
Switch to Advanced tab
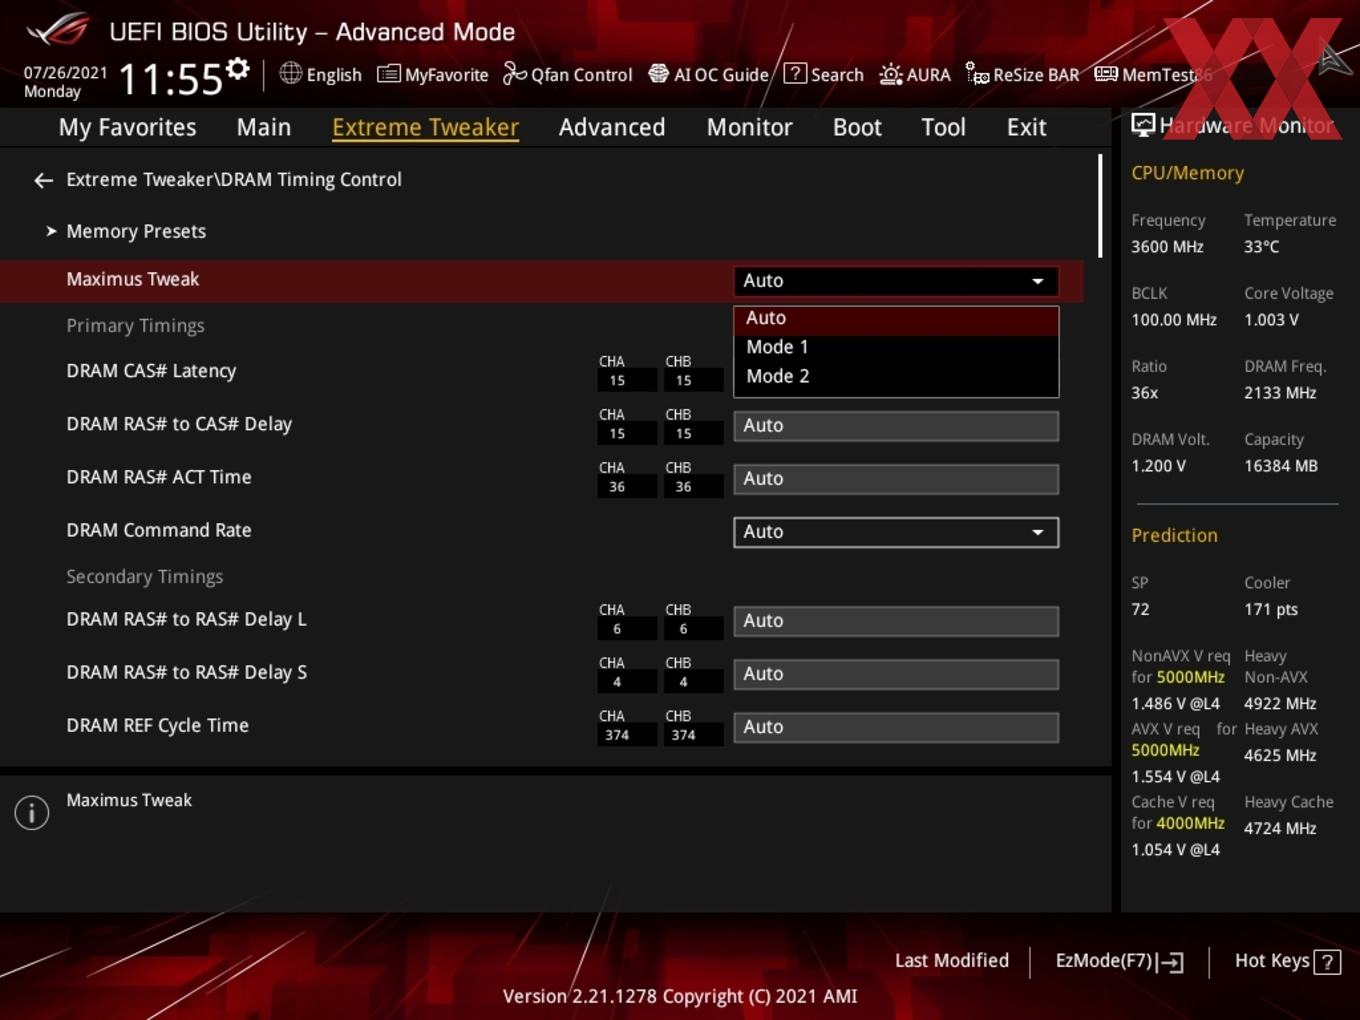point(612,127)
